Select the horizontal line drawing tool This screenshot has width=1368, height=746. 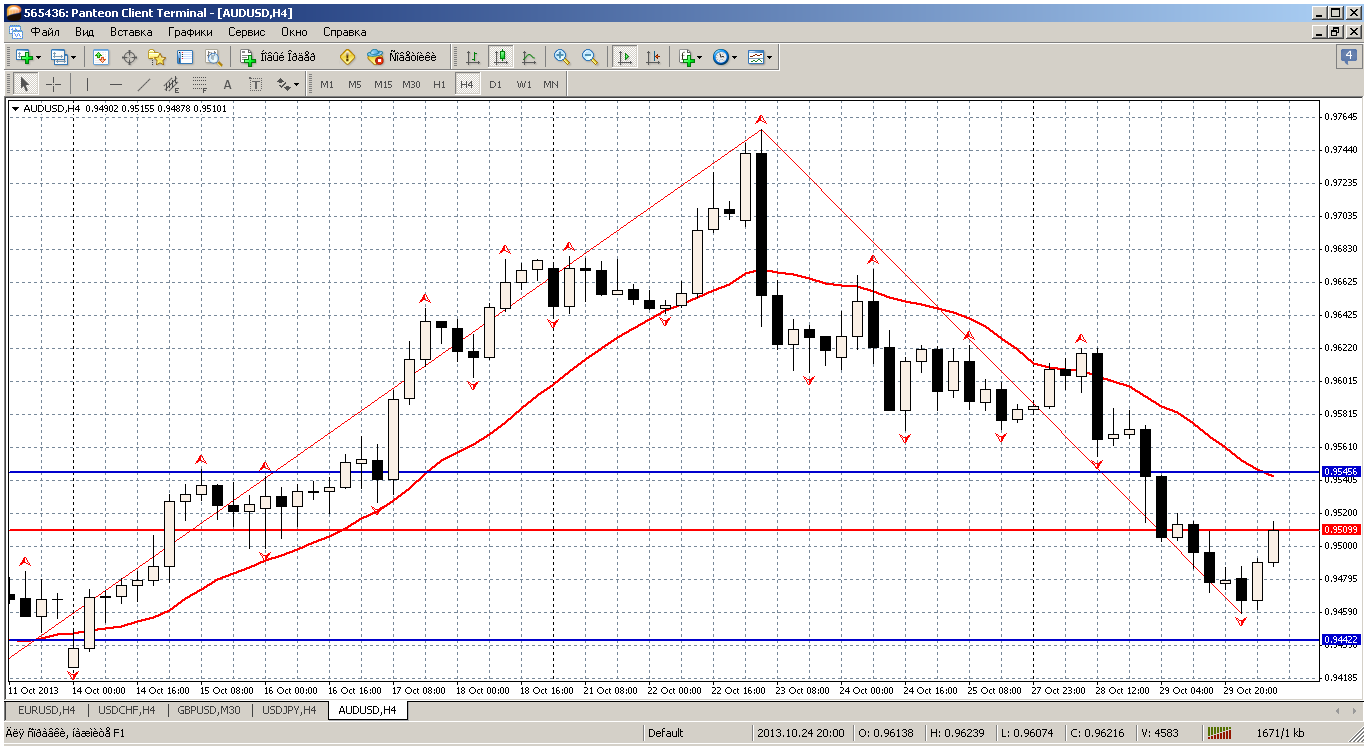point(115,84)
